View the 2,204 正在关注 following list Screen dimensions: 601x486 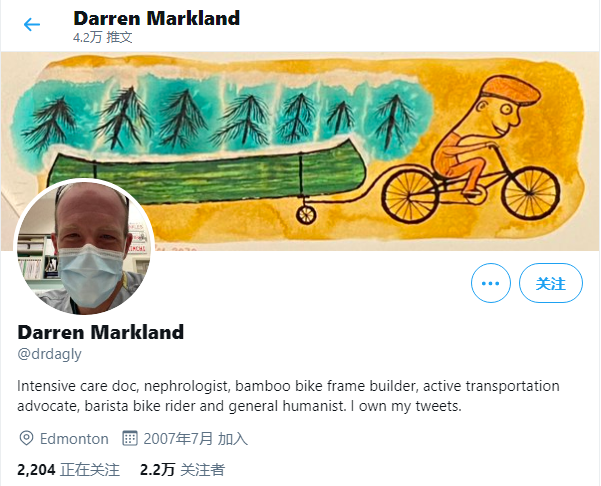click(68, 470)
